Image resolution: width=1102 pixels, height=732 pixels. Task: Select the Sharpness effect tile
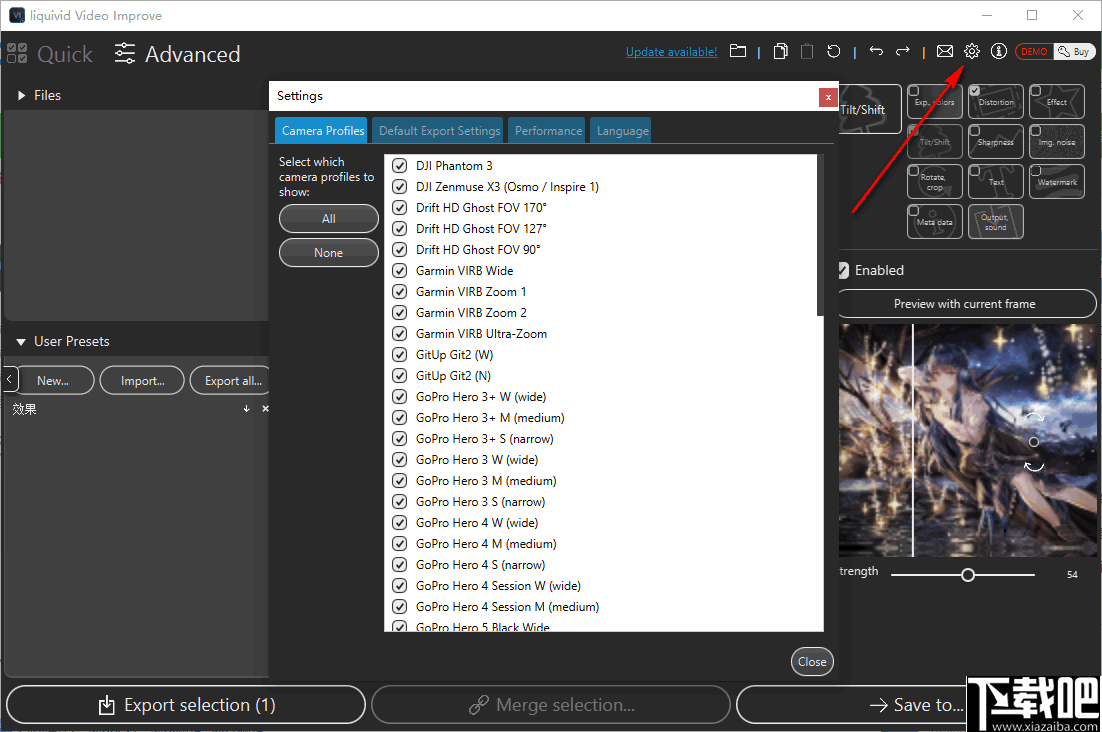tap(996, 142)
